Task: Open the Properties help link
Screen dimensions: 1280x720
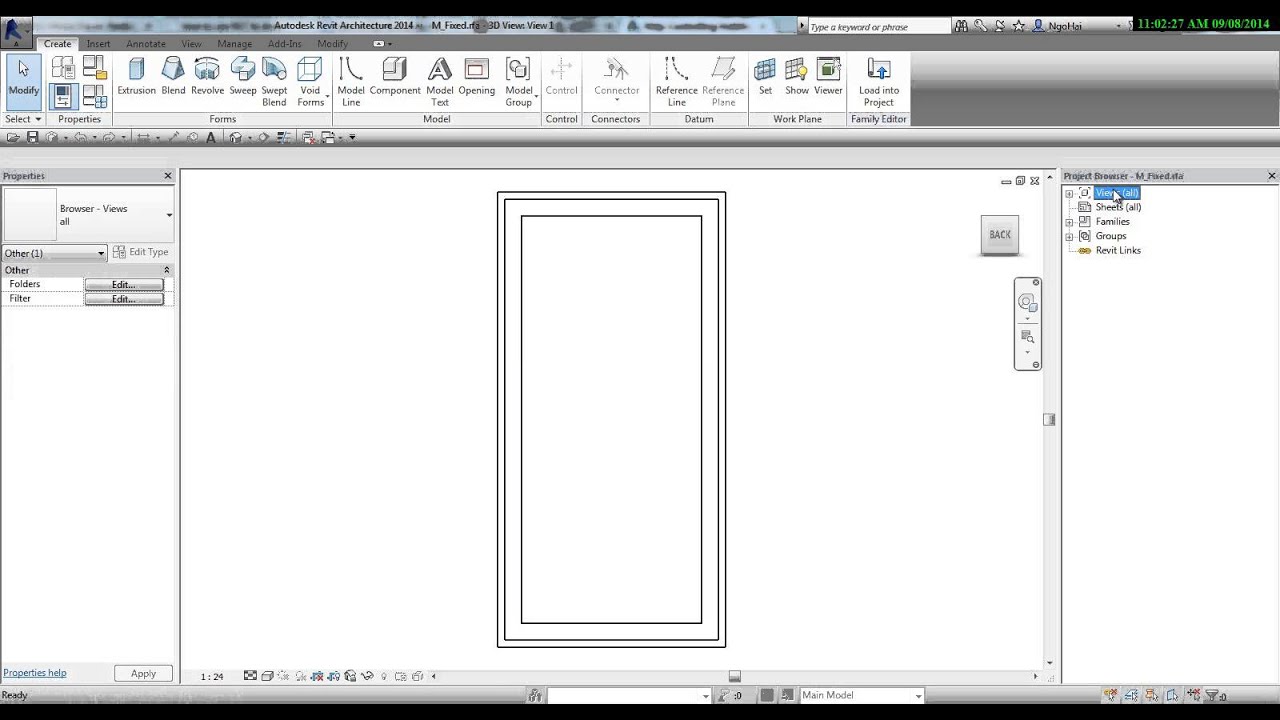Action: tap(35, 673)
